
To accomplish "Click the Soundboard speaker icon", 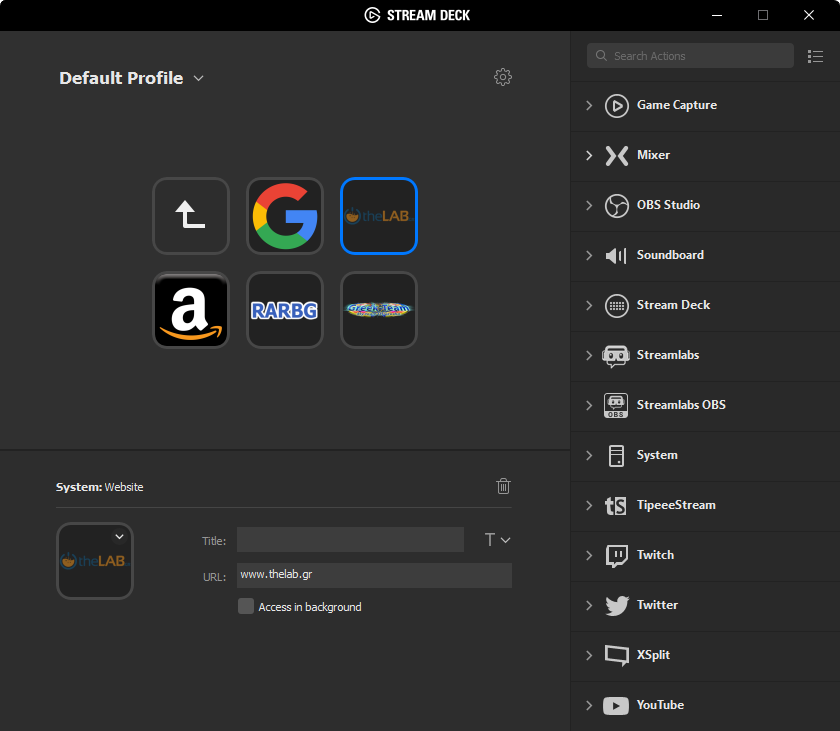I will point(616,256).
